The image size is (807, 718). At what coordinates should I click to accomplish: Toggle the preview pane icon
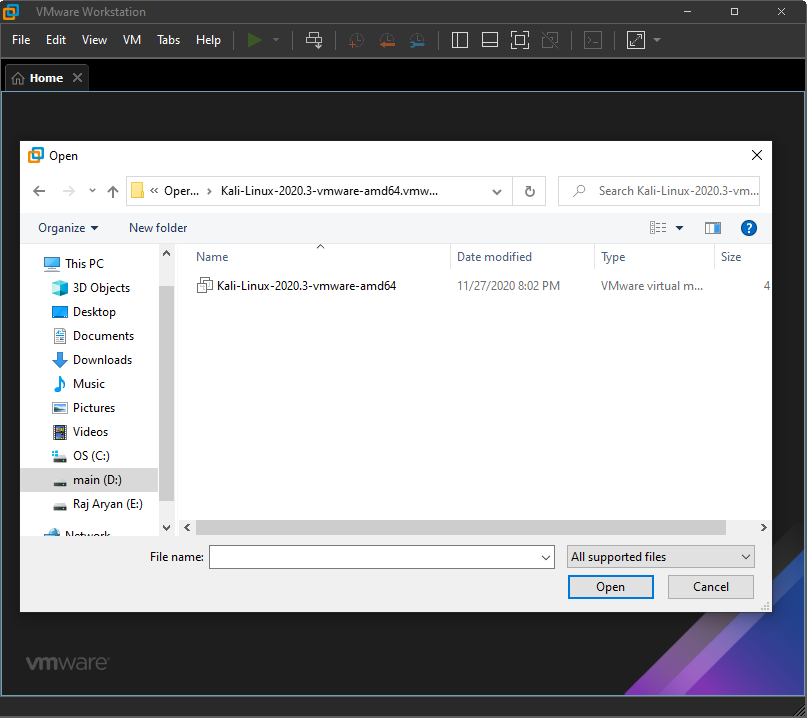click(x=712, y=227)
